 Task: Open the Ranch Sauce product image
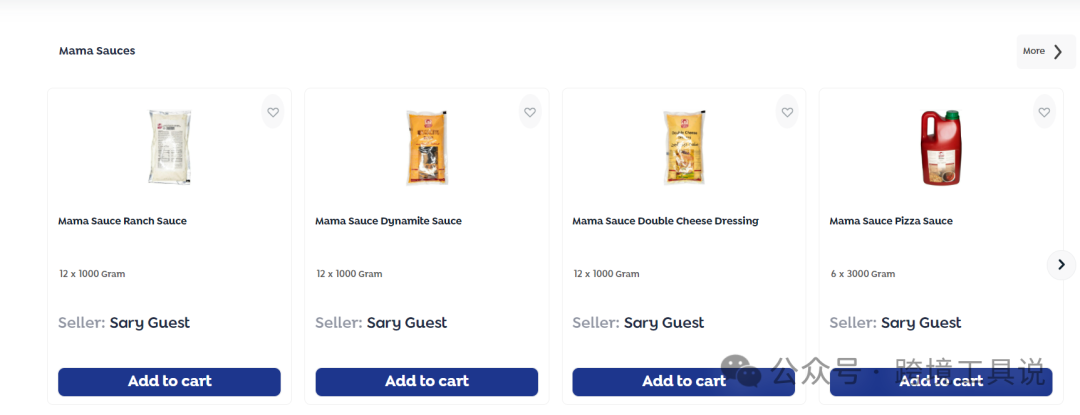pos(169,146)
